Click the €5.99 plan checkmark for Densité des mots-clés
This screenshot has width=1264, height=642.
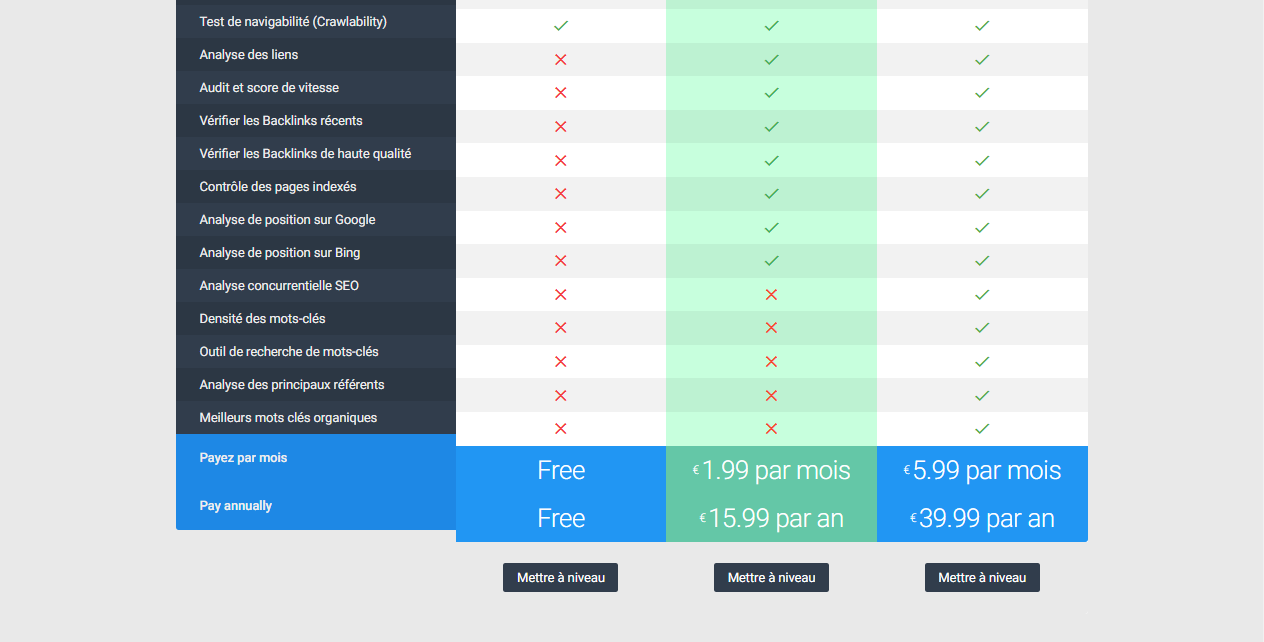[982, 328]
